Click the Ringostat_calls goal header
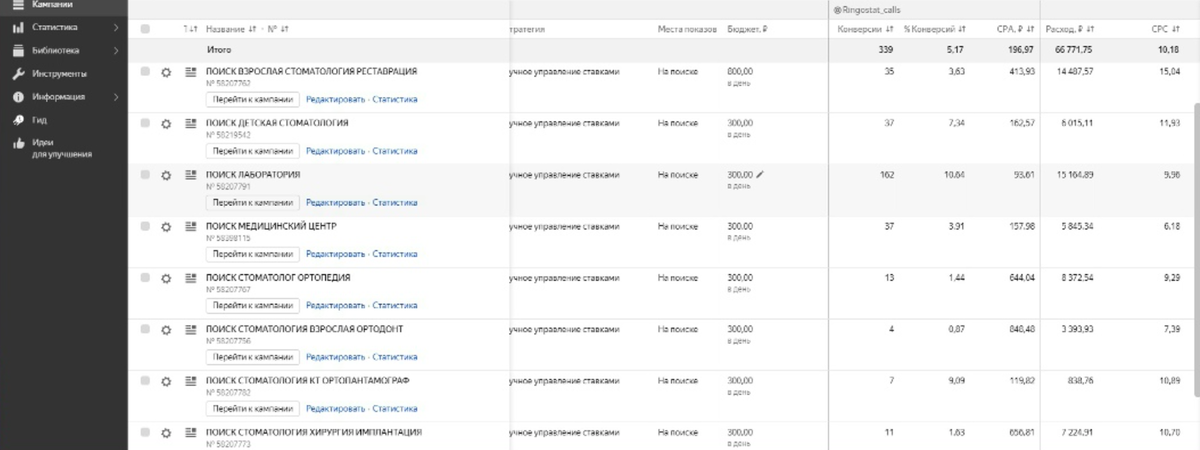This screenshot has height=450, width=1200. point(865,8)
